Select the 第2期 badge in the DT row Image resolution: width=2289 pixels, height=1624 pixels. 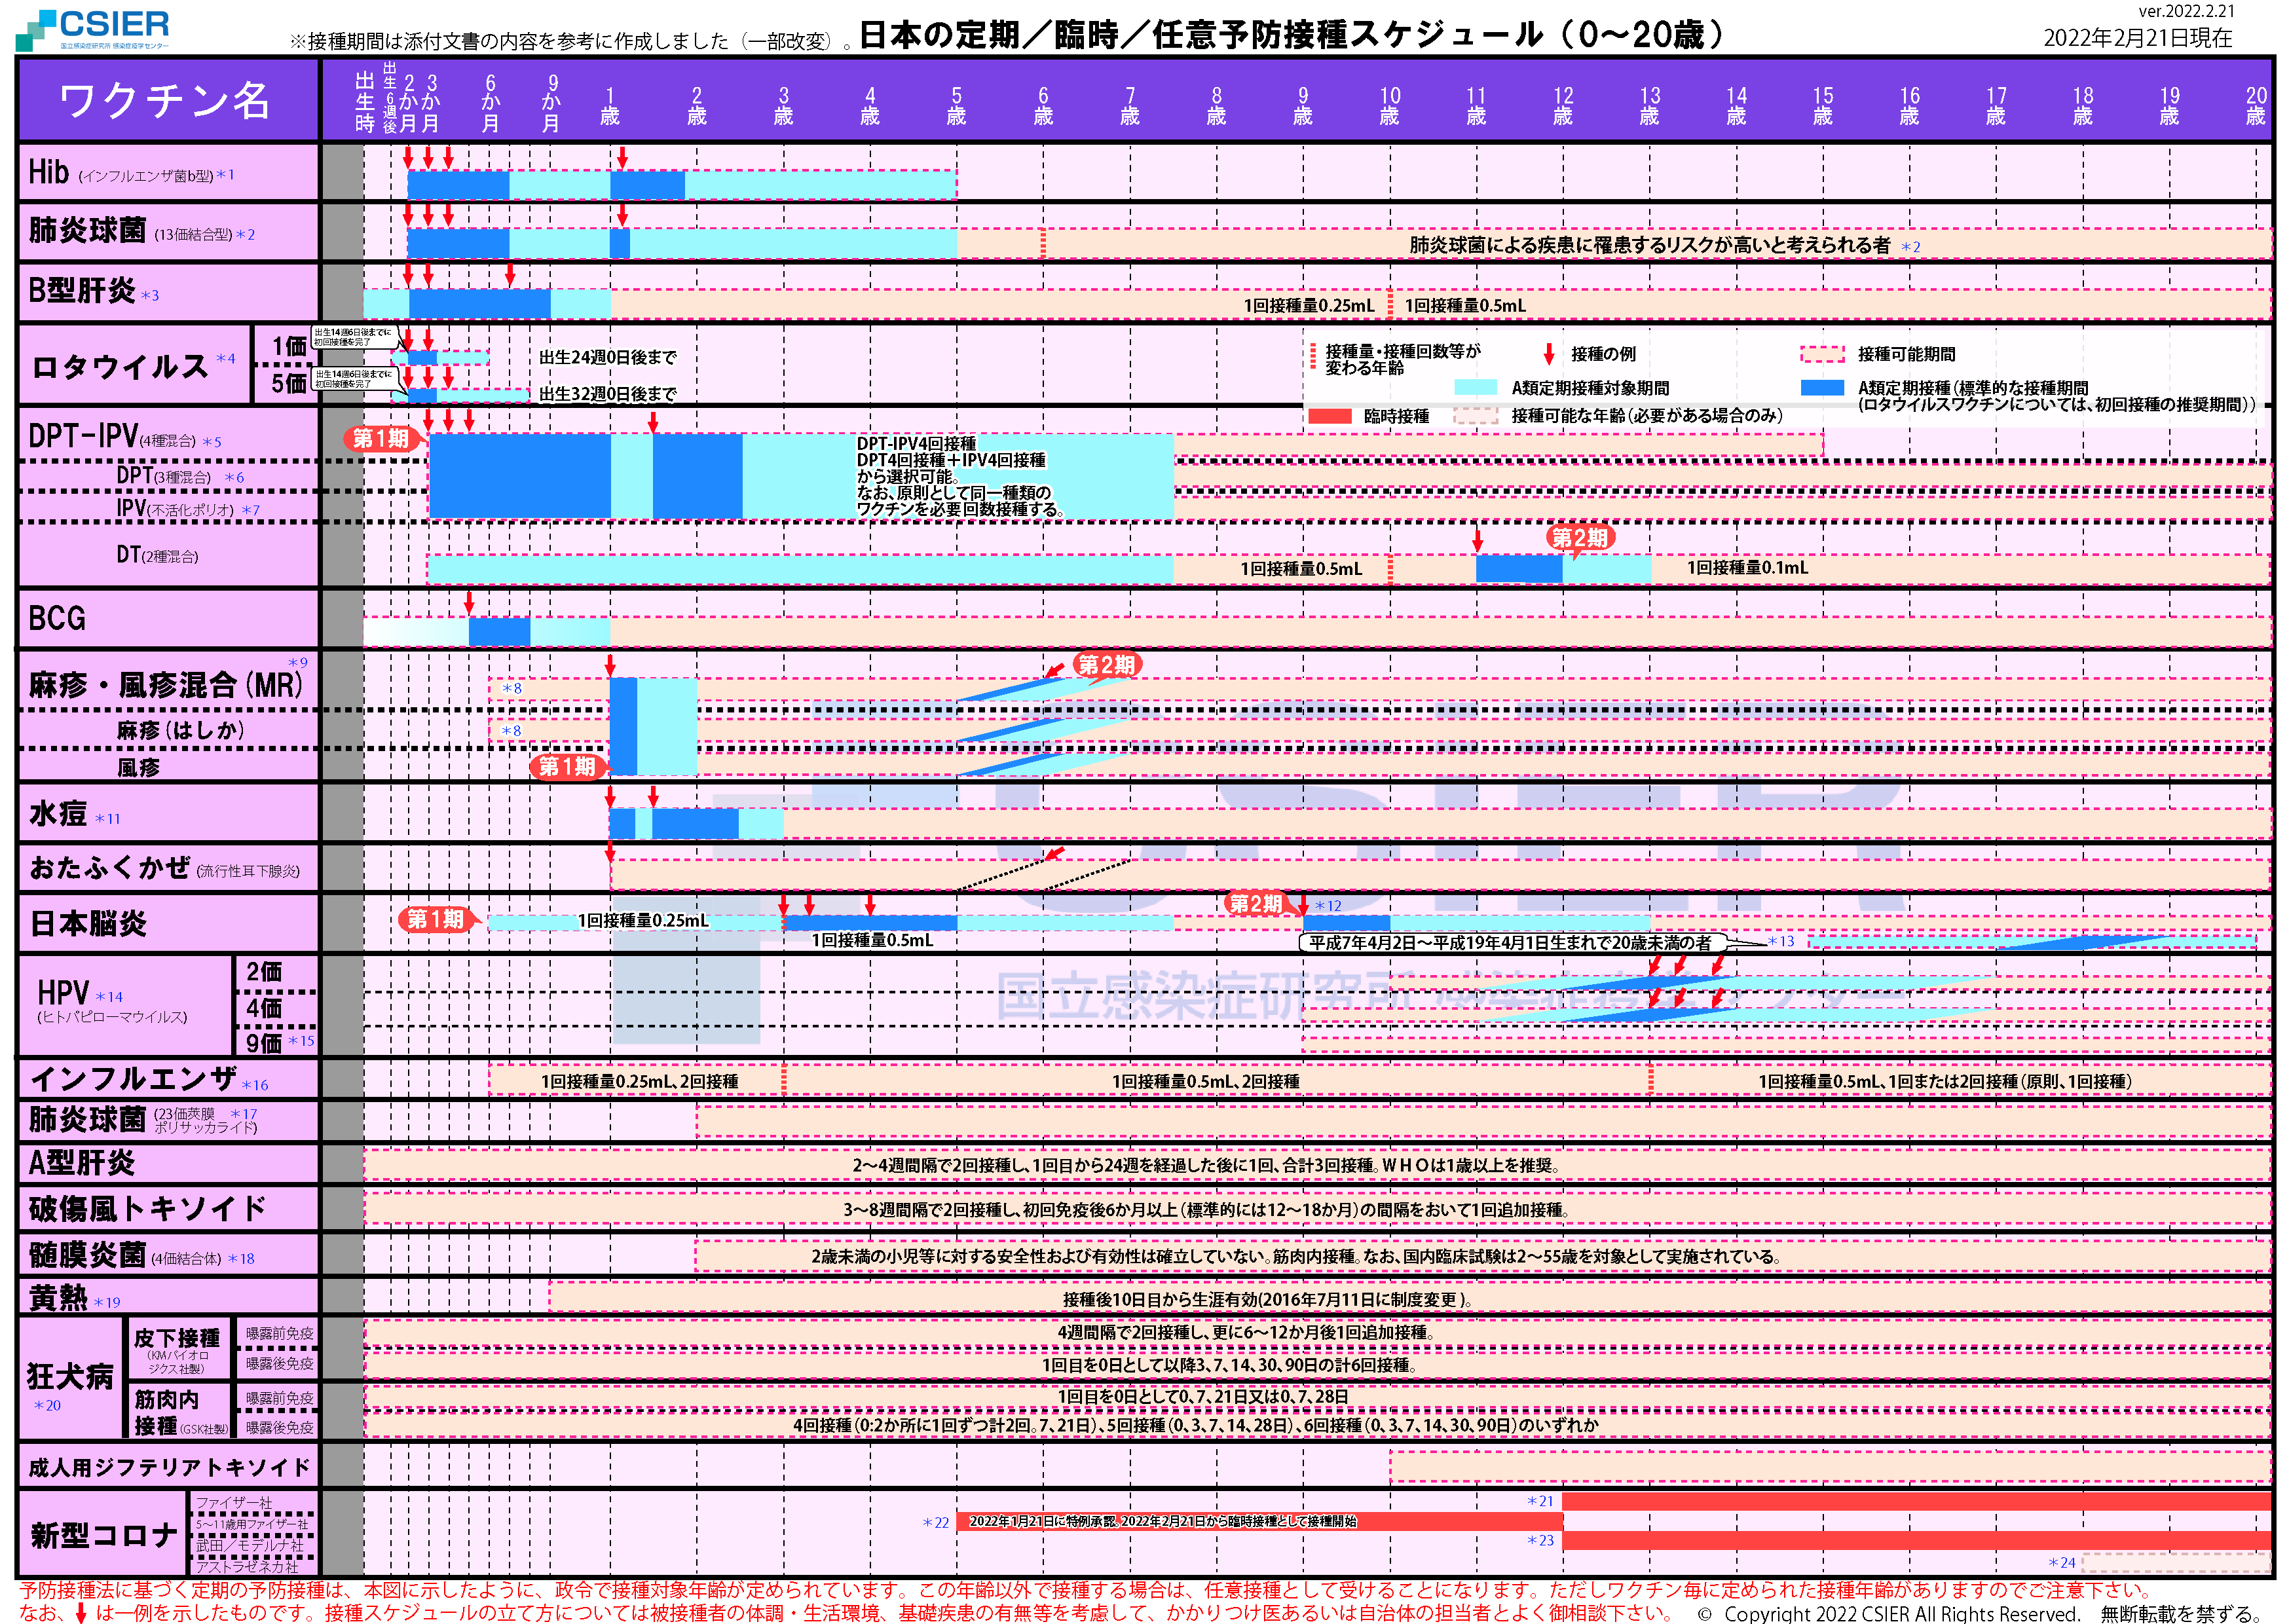tap(1580, 538)
